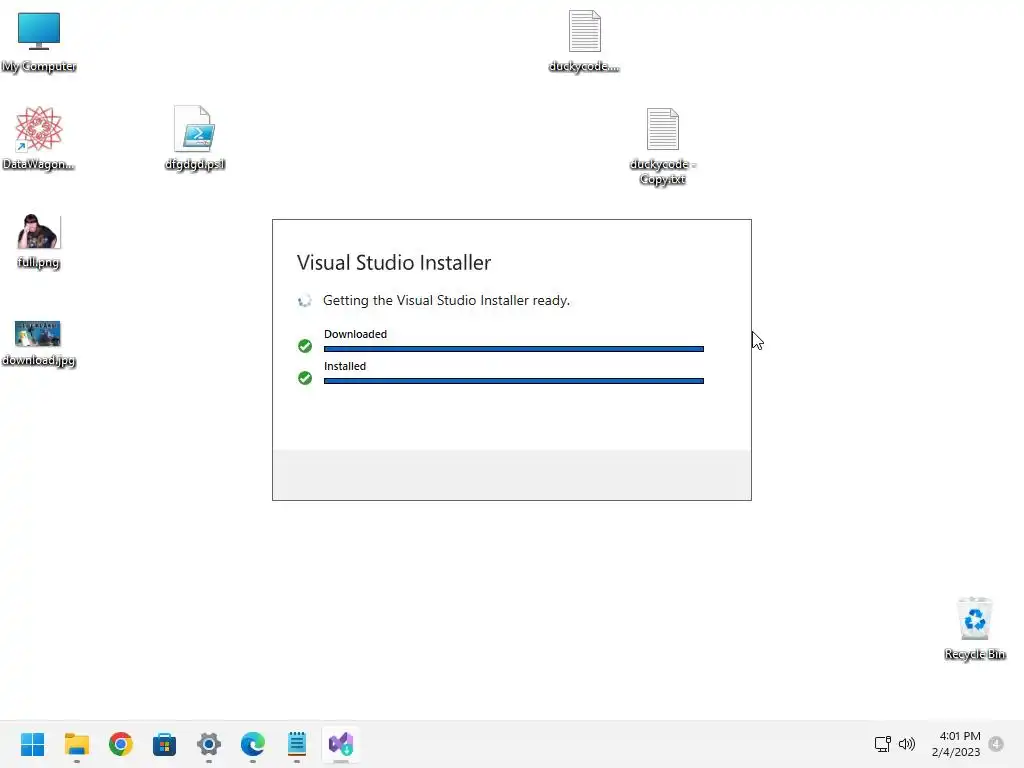Viewport: 1024px width, 768px height.
Task: Click the Downloaded progress bar
Action: point(514,349)
